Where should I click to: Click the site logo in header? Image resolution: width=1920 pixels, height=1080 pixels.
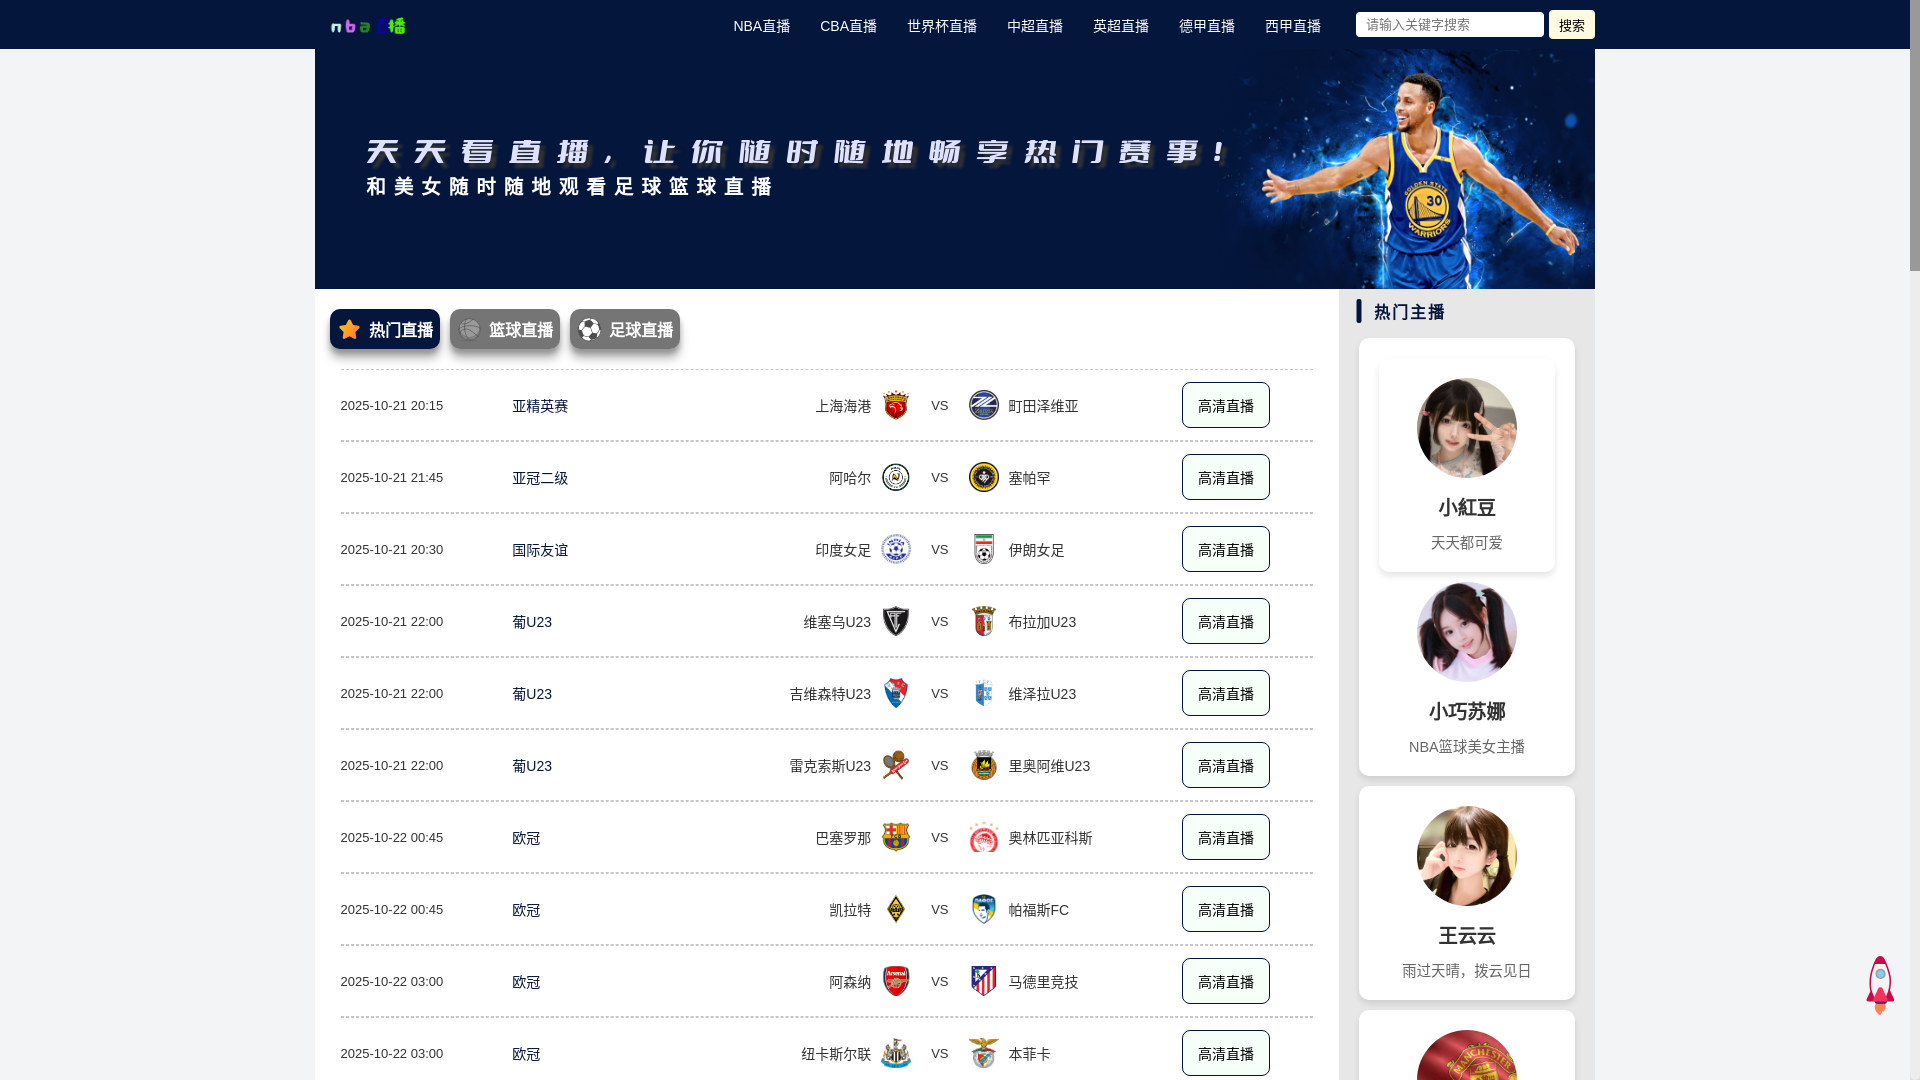tap(368, 25)
